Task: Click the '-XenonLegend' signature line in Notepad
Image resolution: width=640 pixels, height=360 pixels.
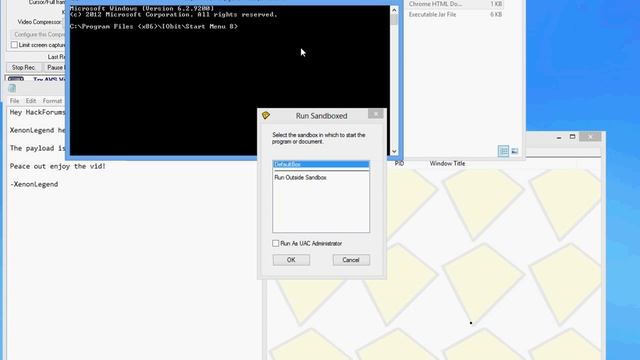Action: pyautogui.click(x=34, y=184)
